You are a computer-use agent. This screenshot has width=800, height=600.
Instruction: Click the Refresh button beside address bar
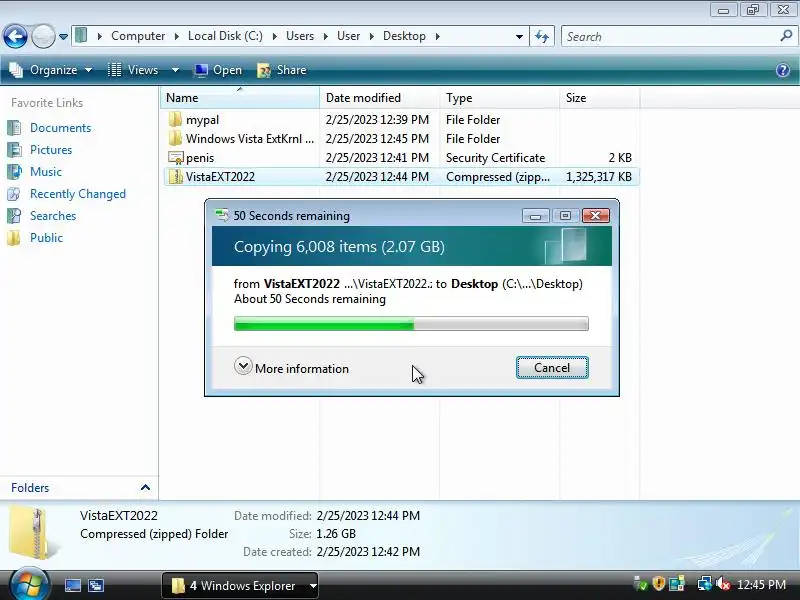coord(542,37)
